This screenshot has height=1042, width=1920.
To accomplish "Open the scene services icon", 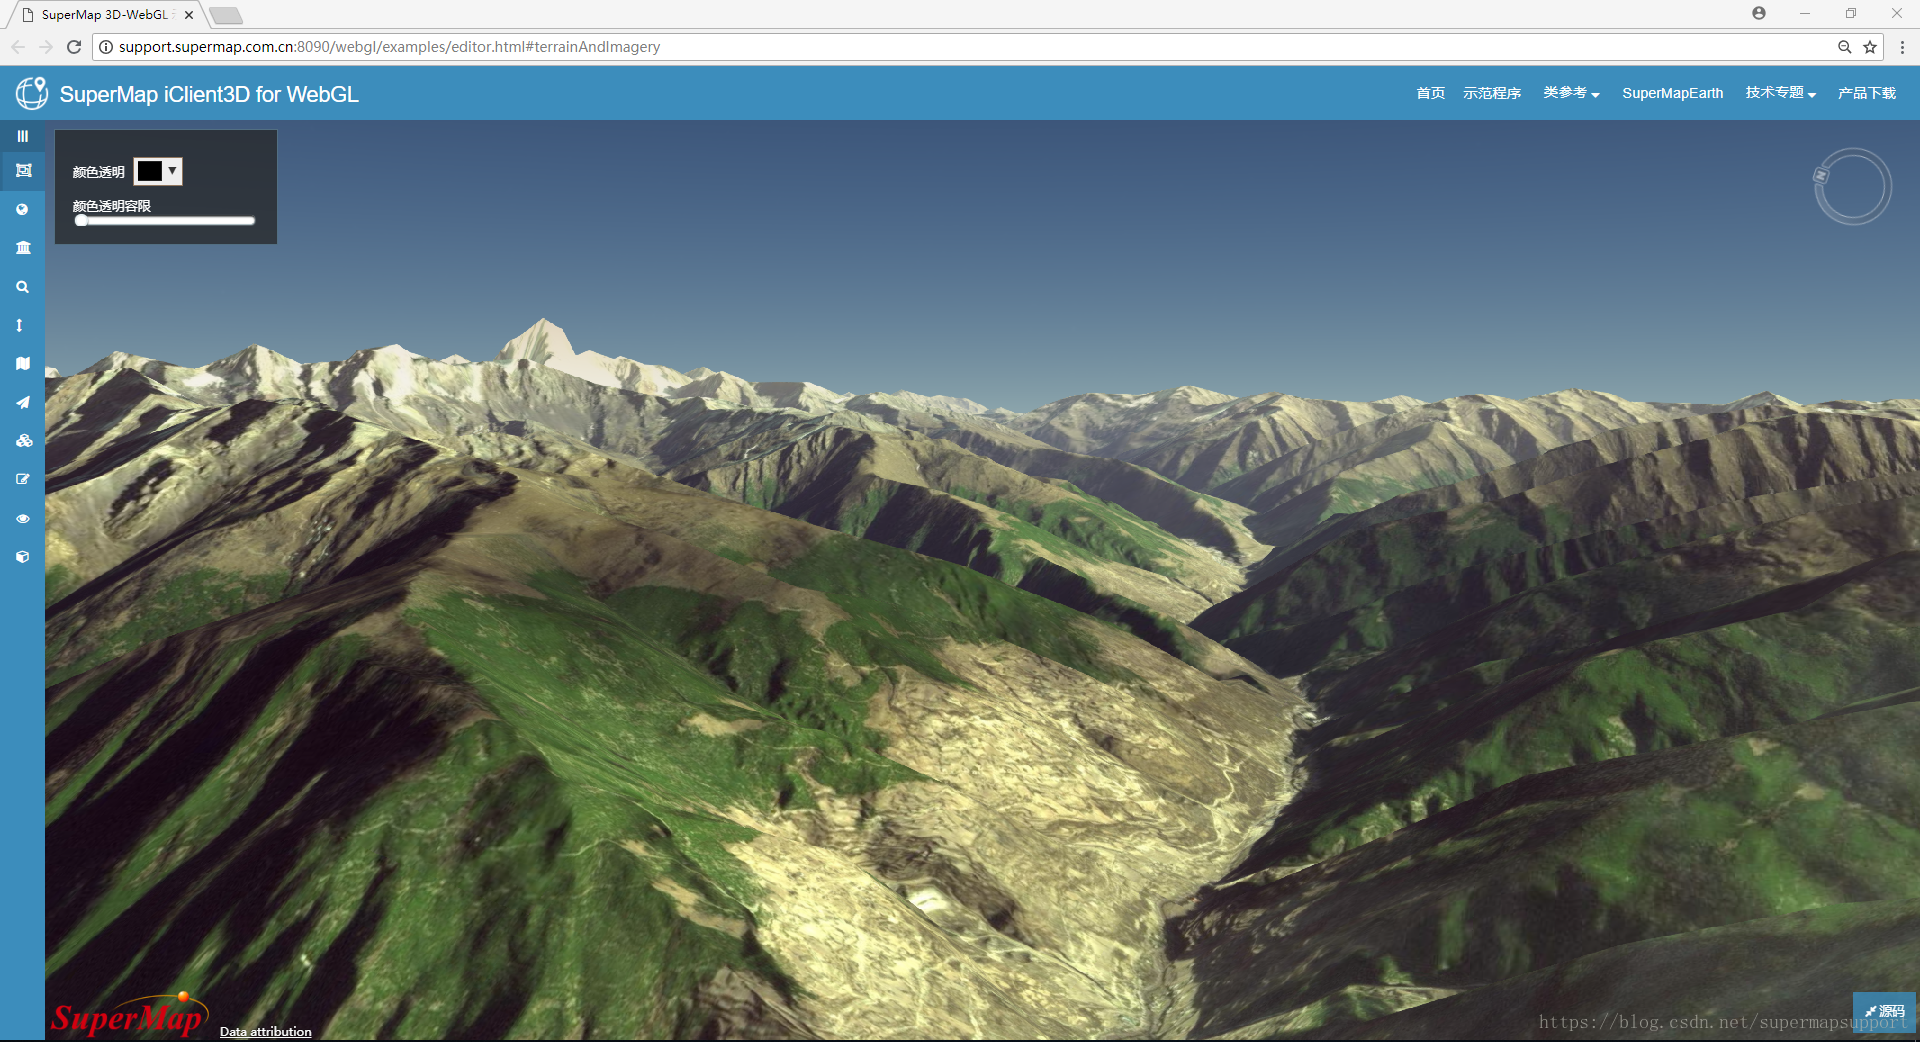I will pos(22,248).
